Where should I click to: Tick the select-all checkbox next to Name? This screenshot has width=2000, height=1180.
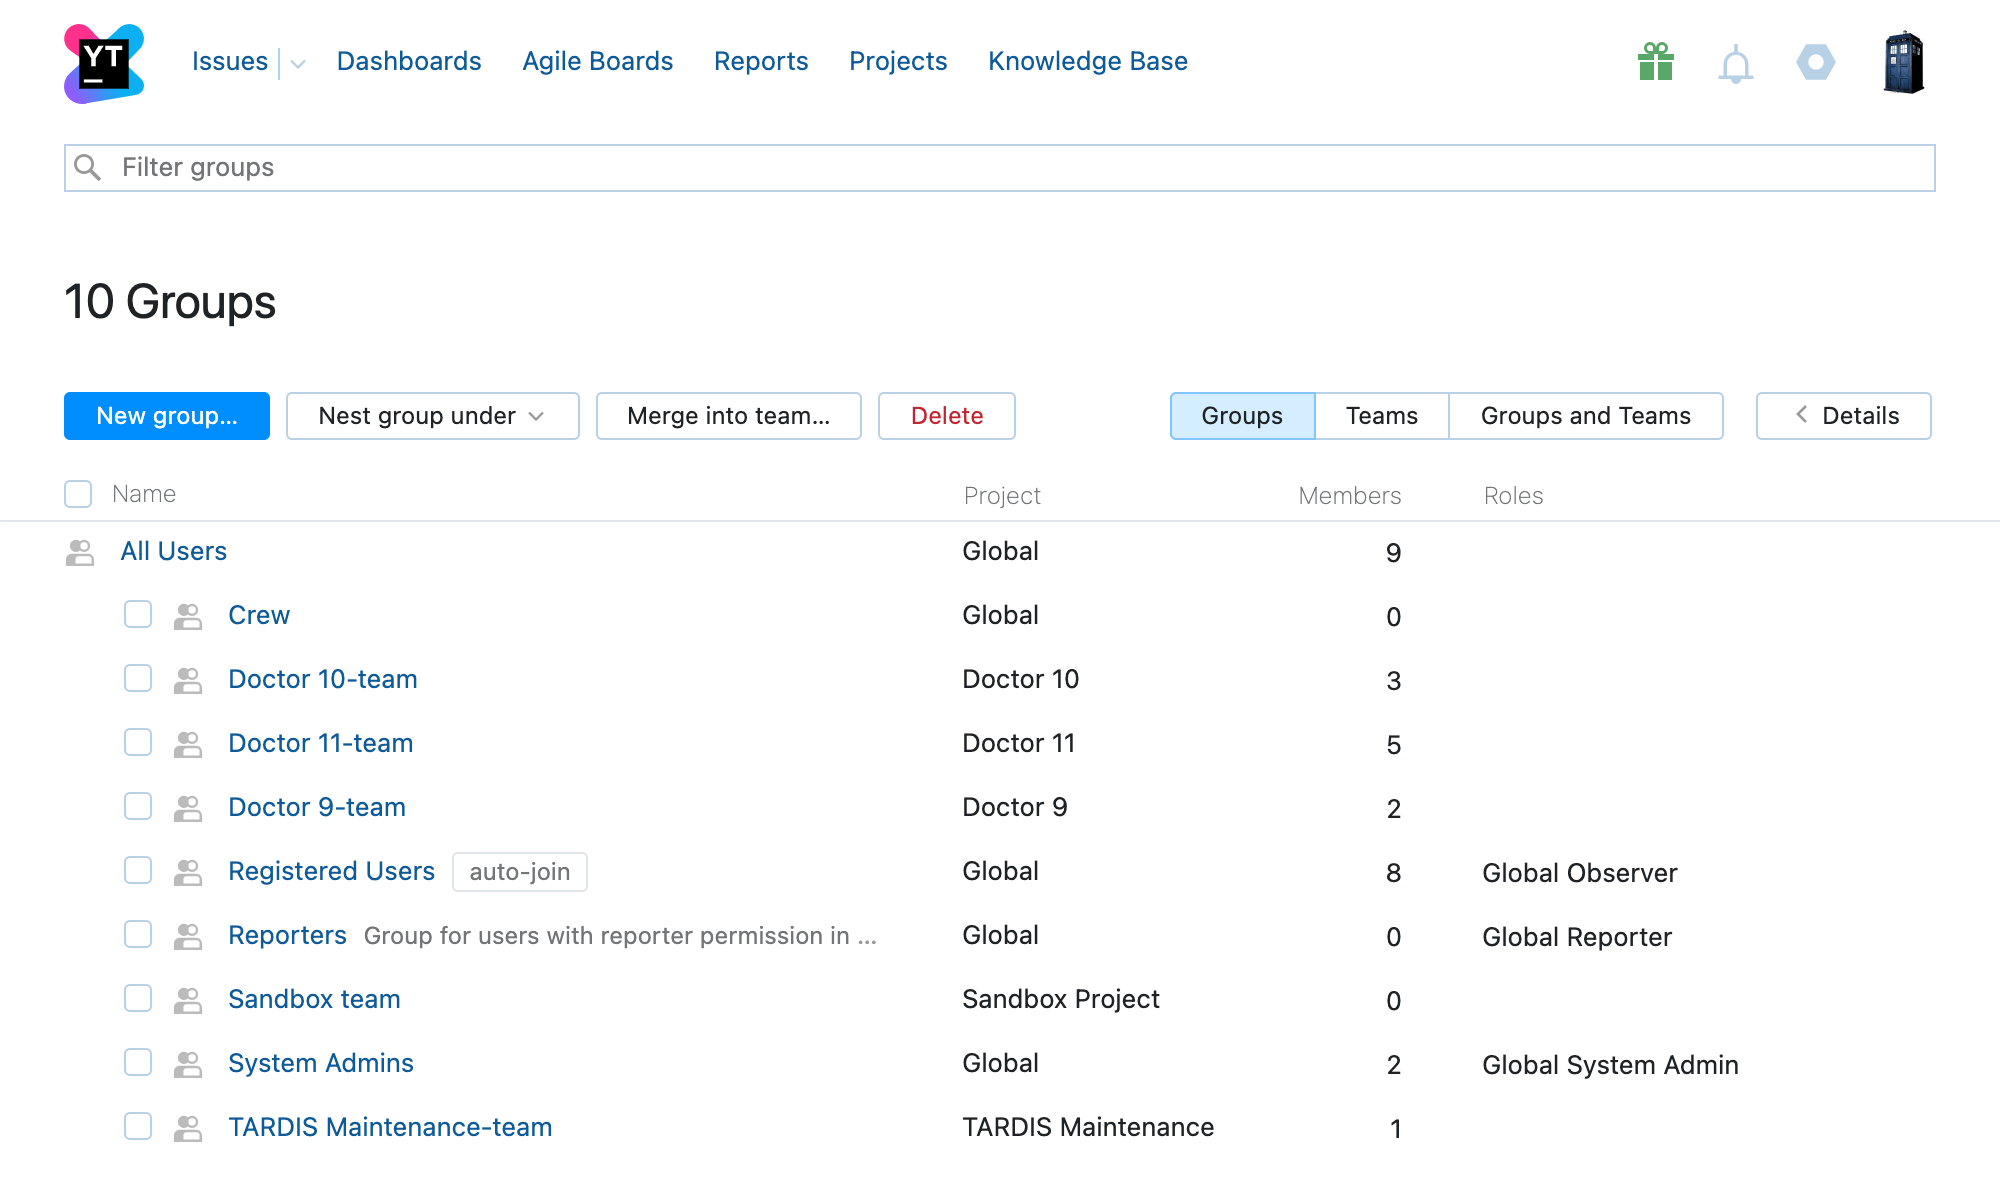[78, 494]
